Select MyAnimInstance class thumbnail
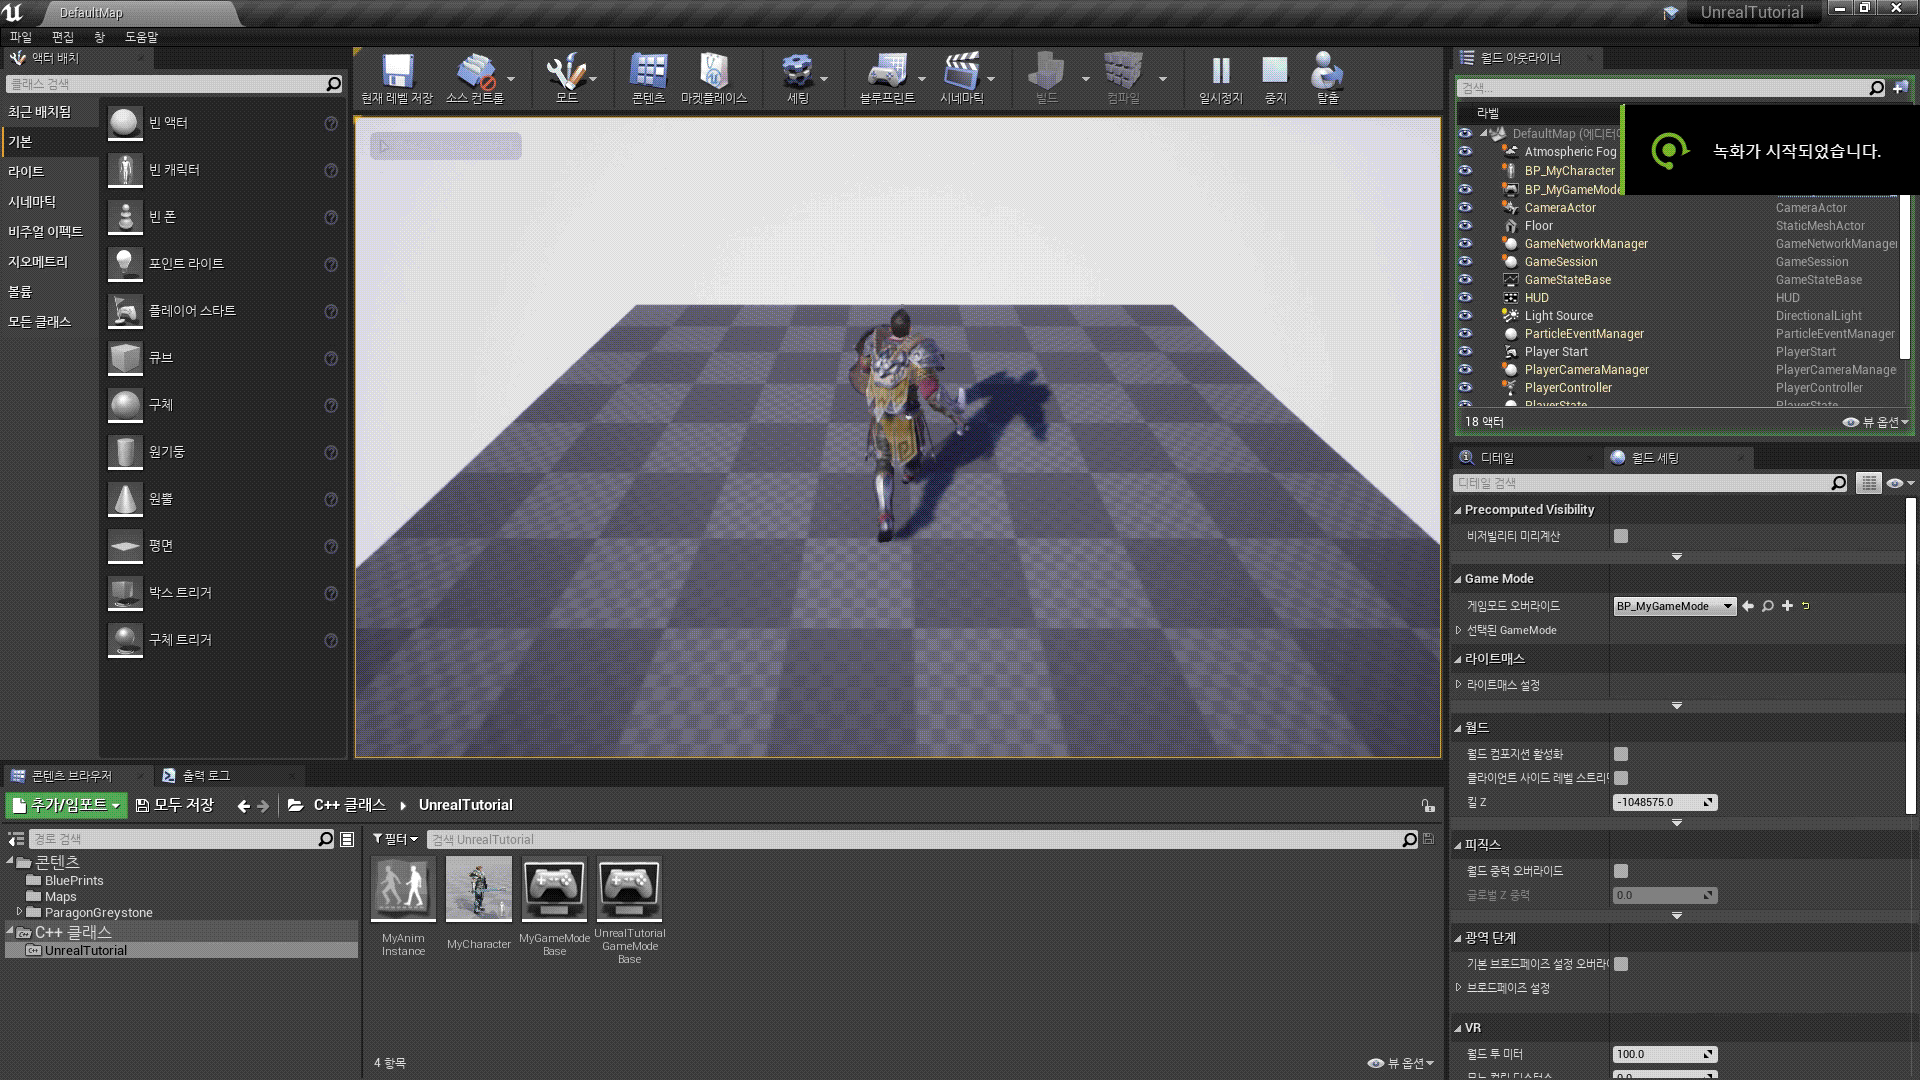 (x=403, y=889)
